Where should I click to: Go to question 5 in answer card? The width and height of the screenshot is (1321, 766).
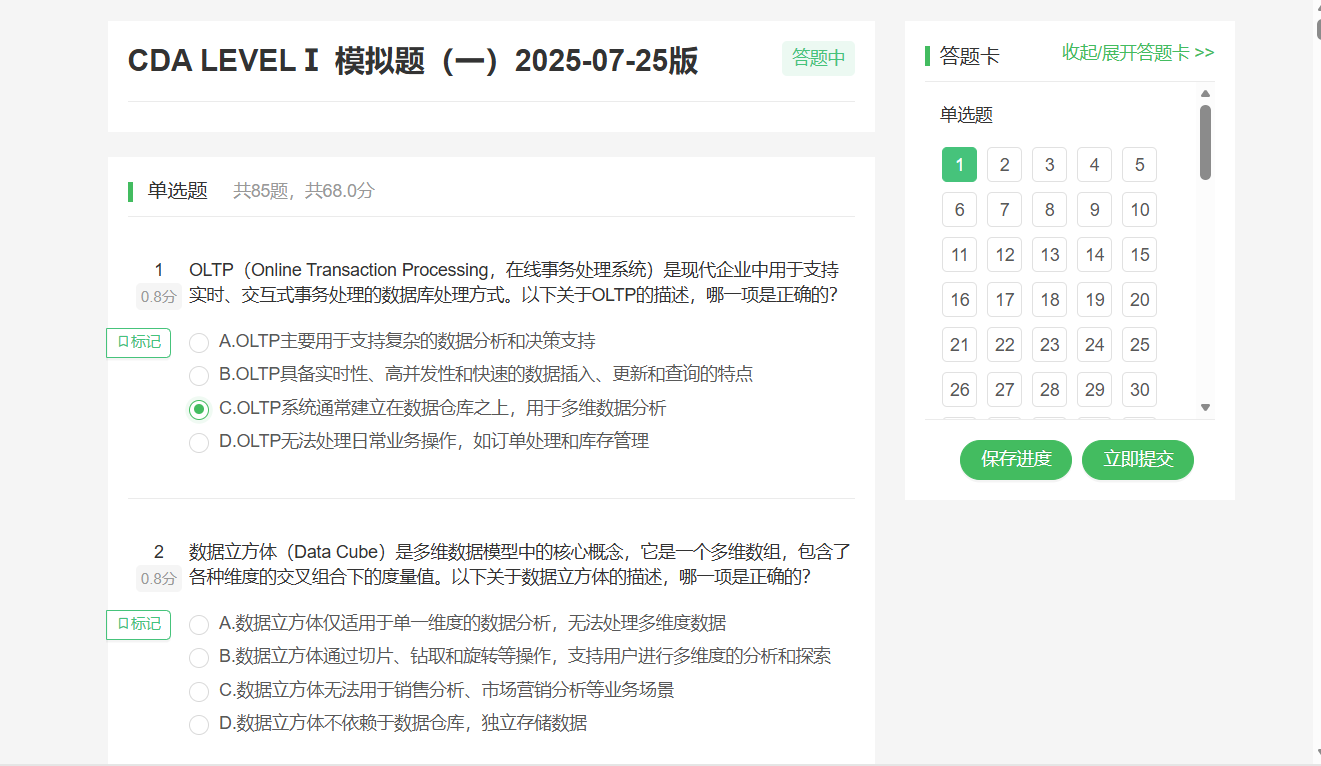pyautogui.click(x=1139, y=165)
